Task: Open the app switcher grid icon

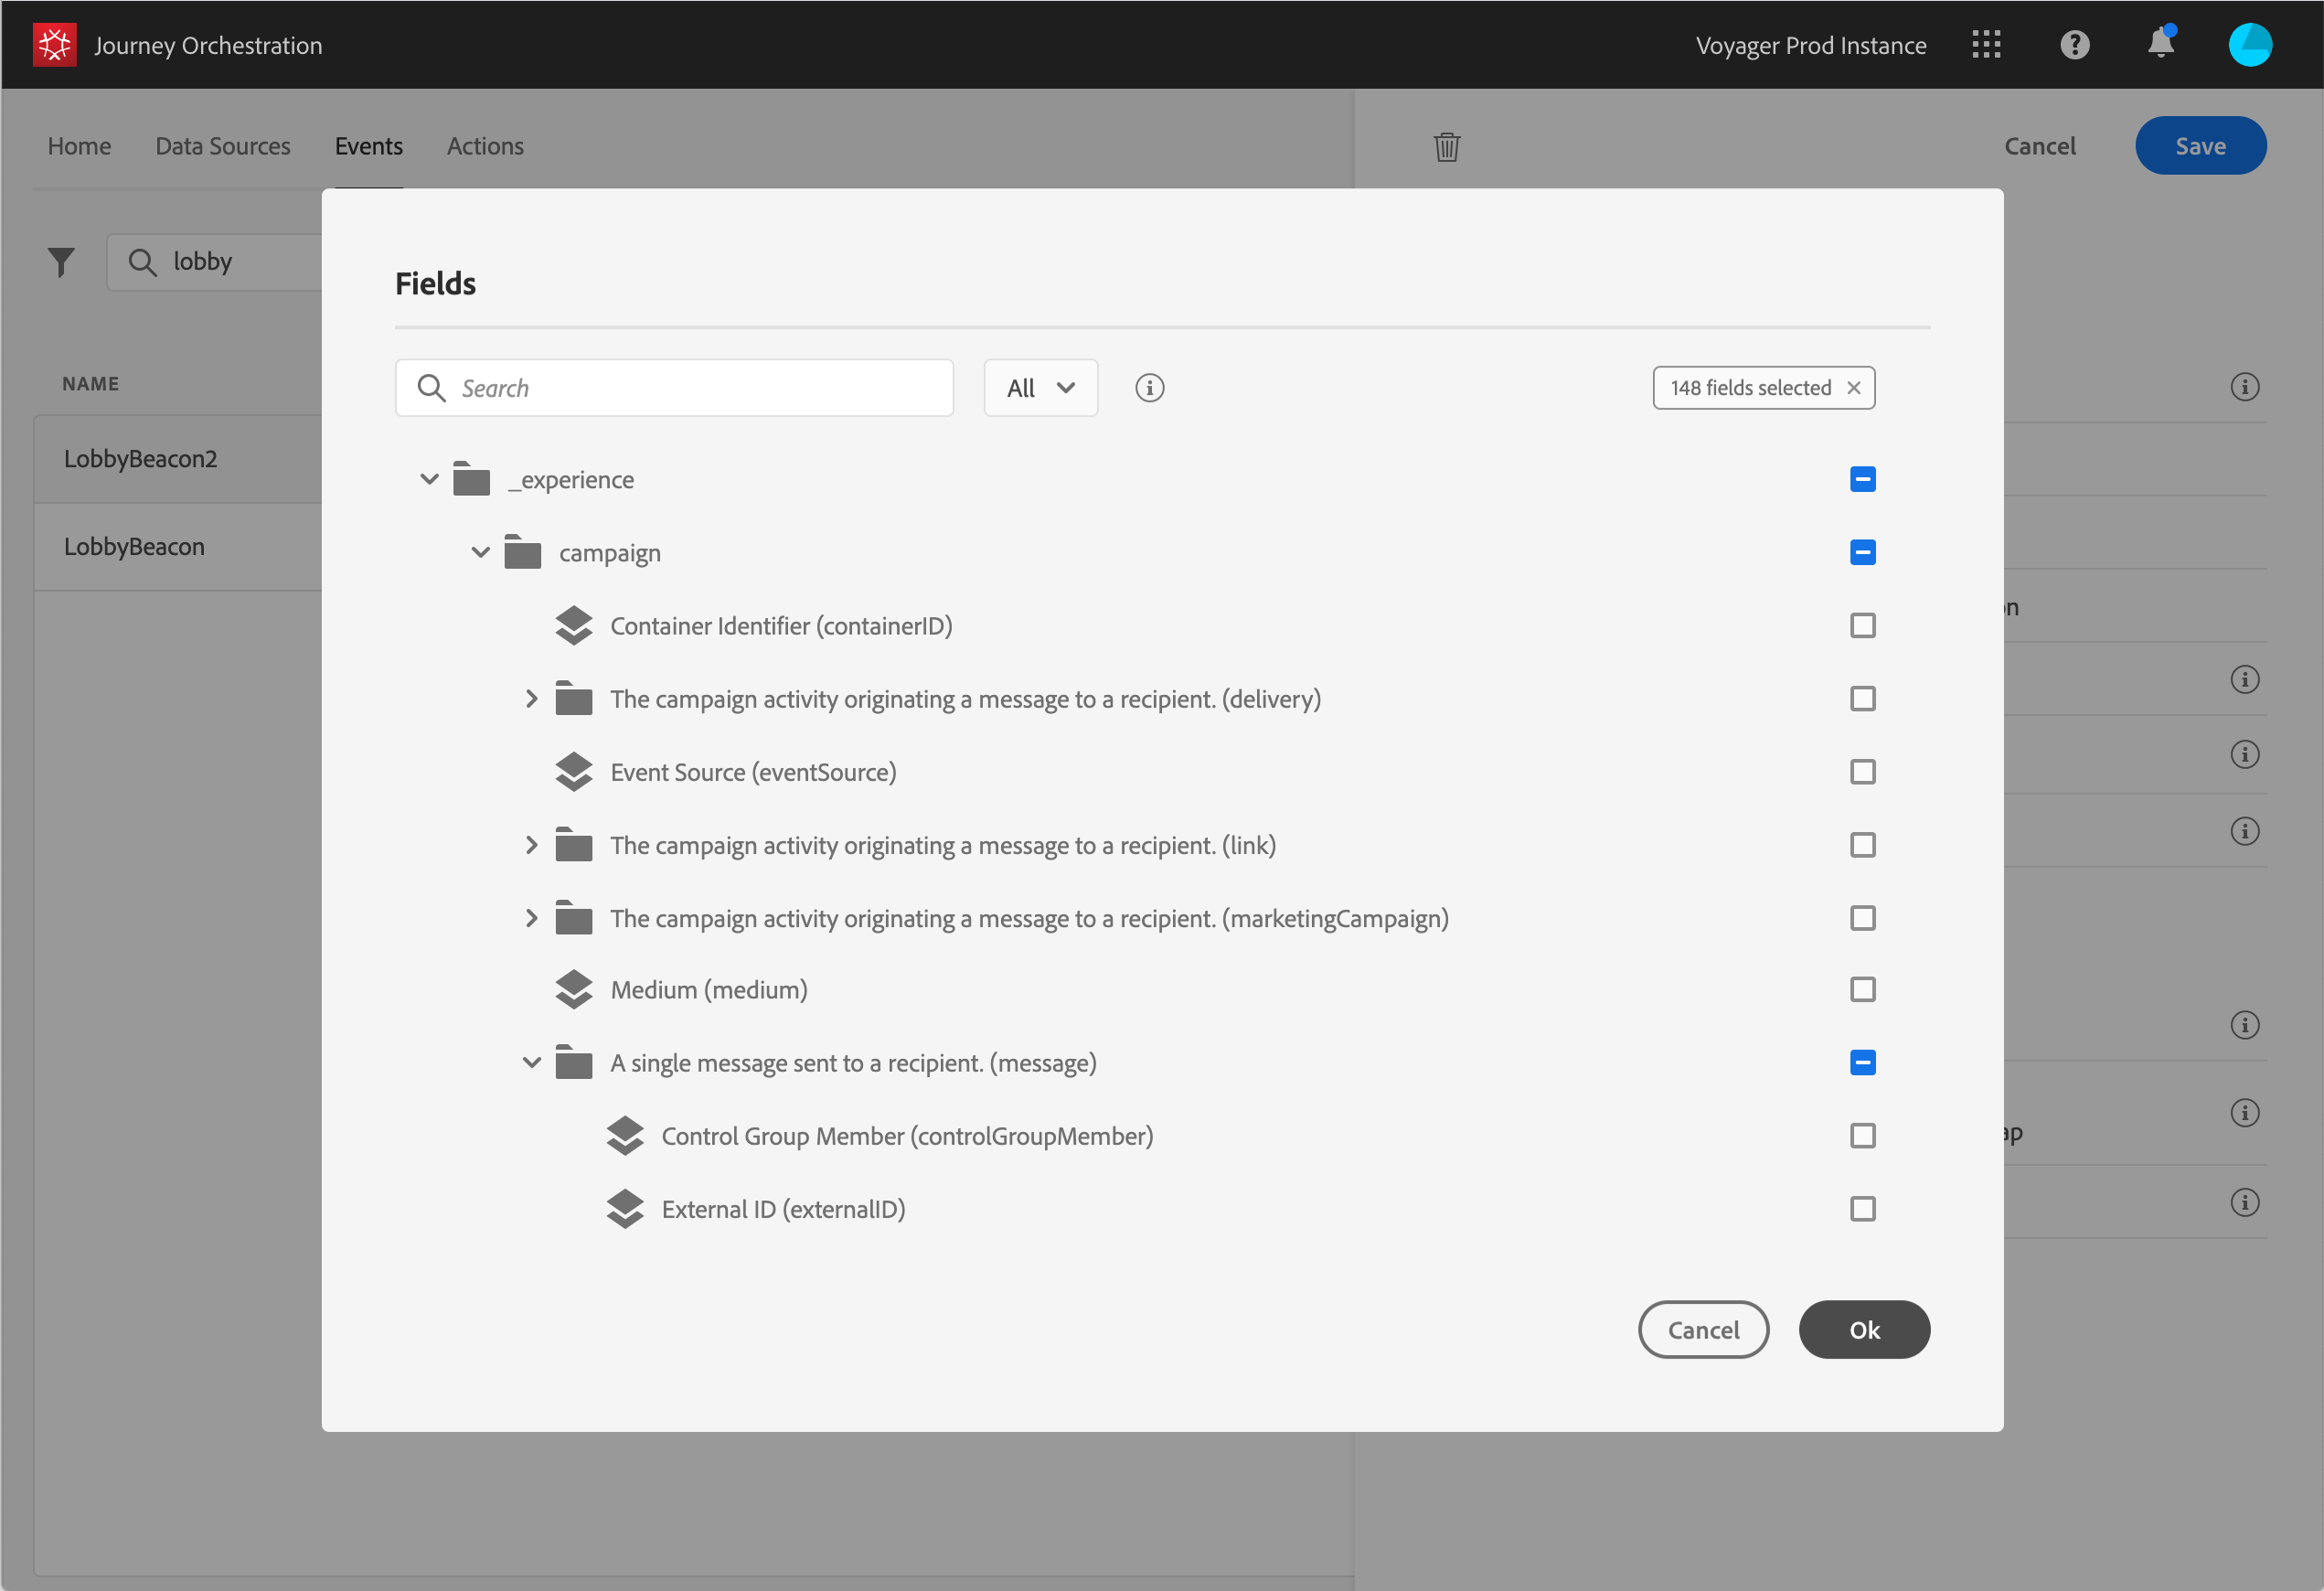Action: pyautogui.click(x=1985, y=45)
